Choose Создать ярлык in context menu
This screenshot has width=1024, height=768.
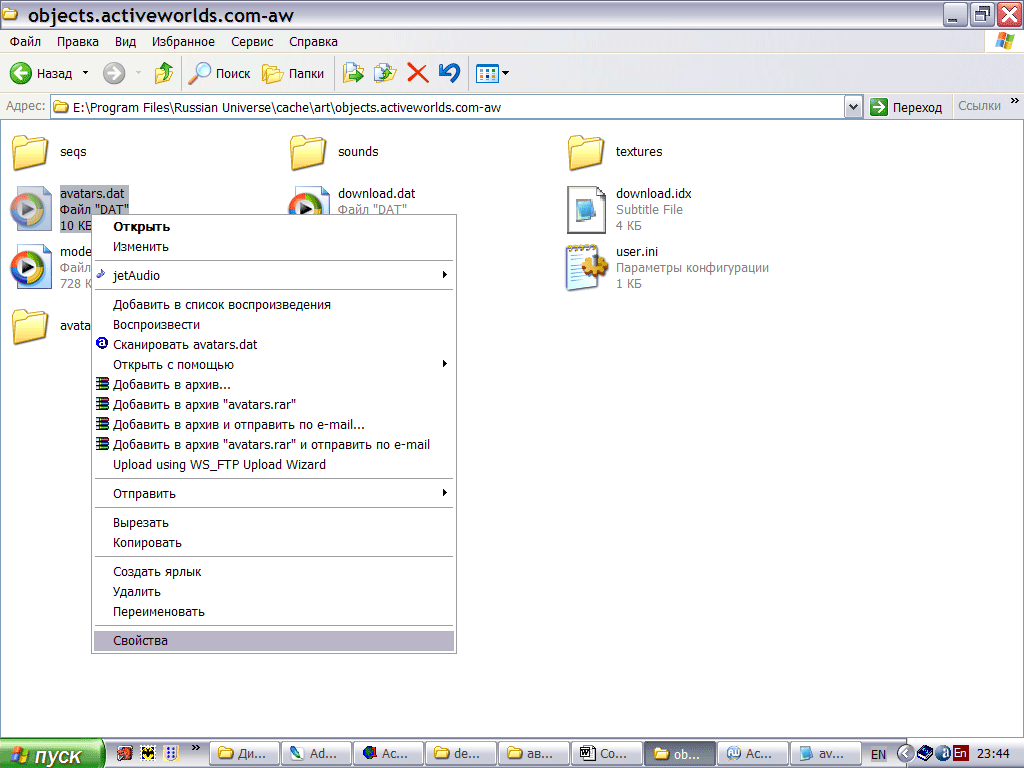click(x=274, y=571)
